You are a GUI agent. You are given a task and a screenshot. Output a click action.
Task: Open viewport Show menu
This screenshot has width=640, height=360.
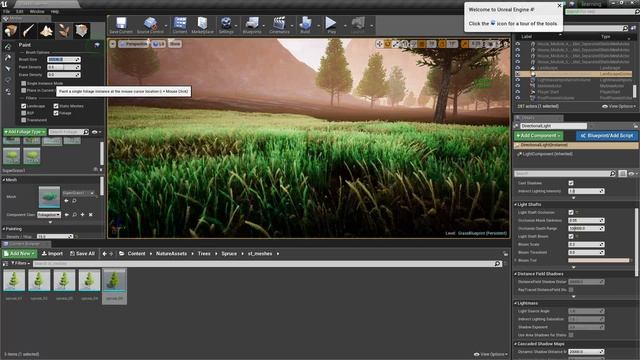175,44
